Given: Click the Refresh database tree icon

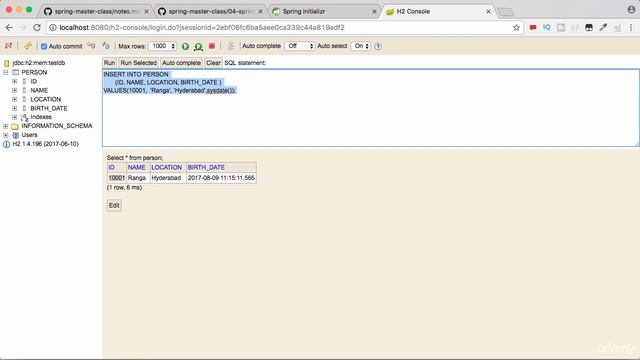Looking at the screenshot, I should (28, 46).
